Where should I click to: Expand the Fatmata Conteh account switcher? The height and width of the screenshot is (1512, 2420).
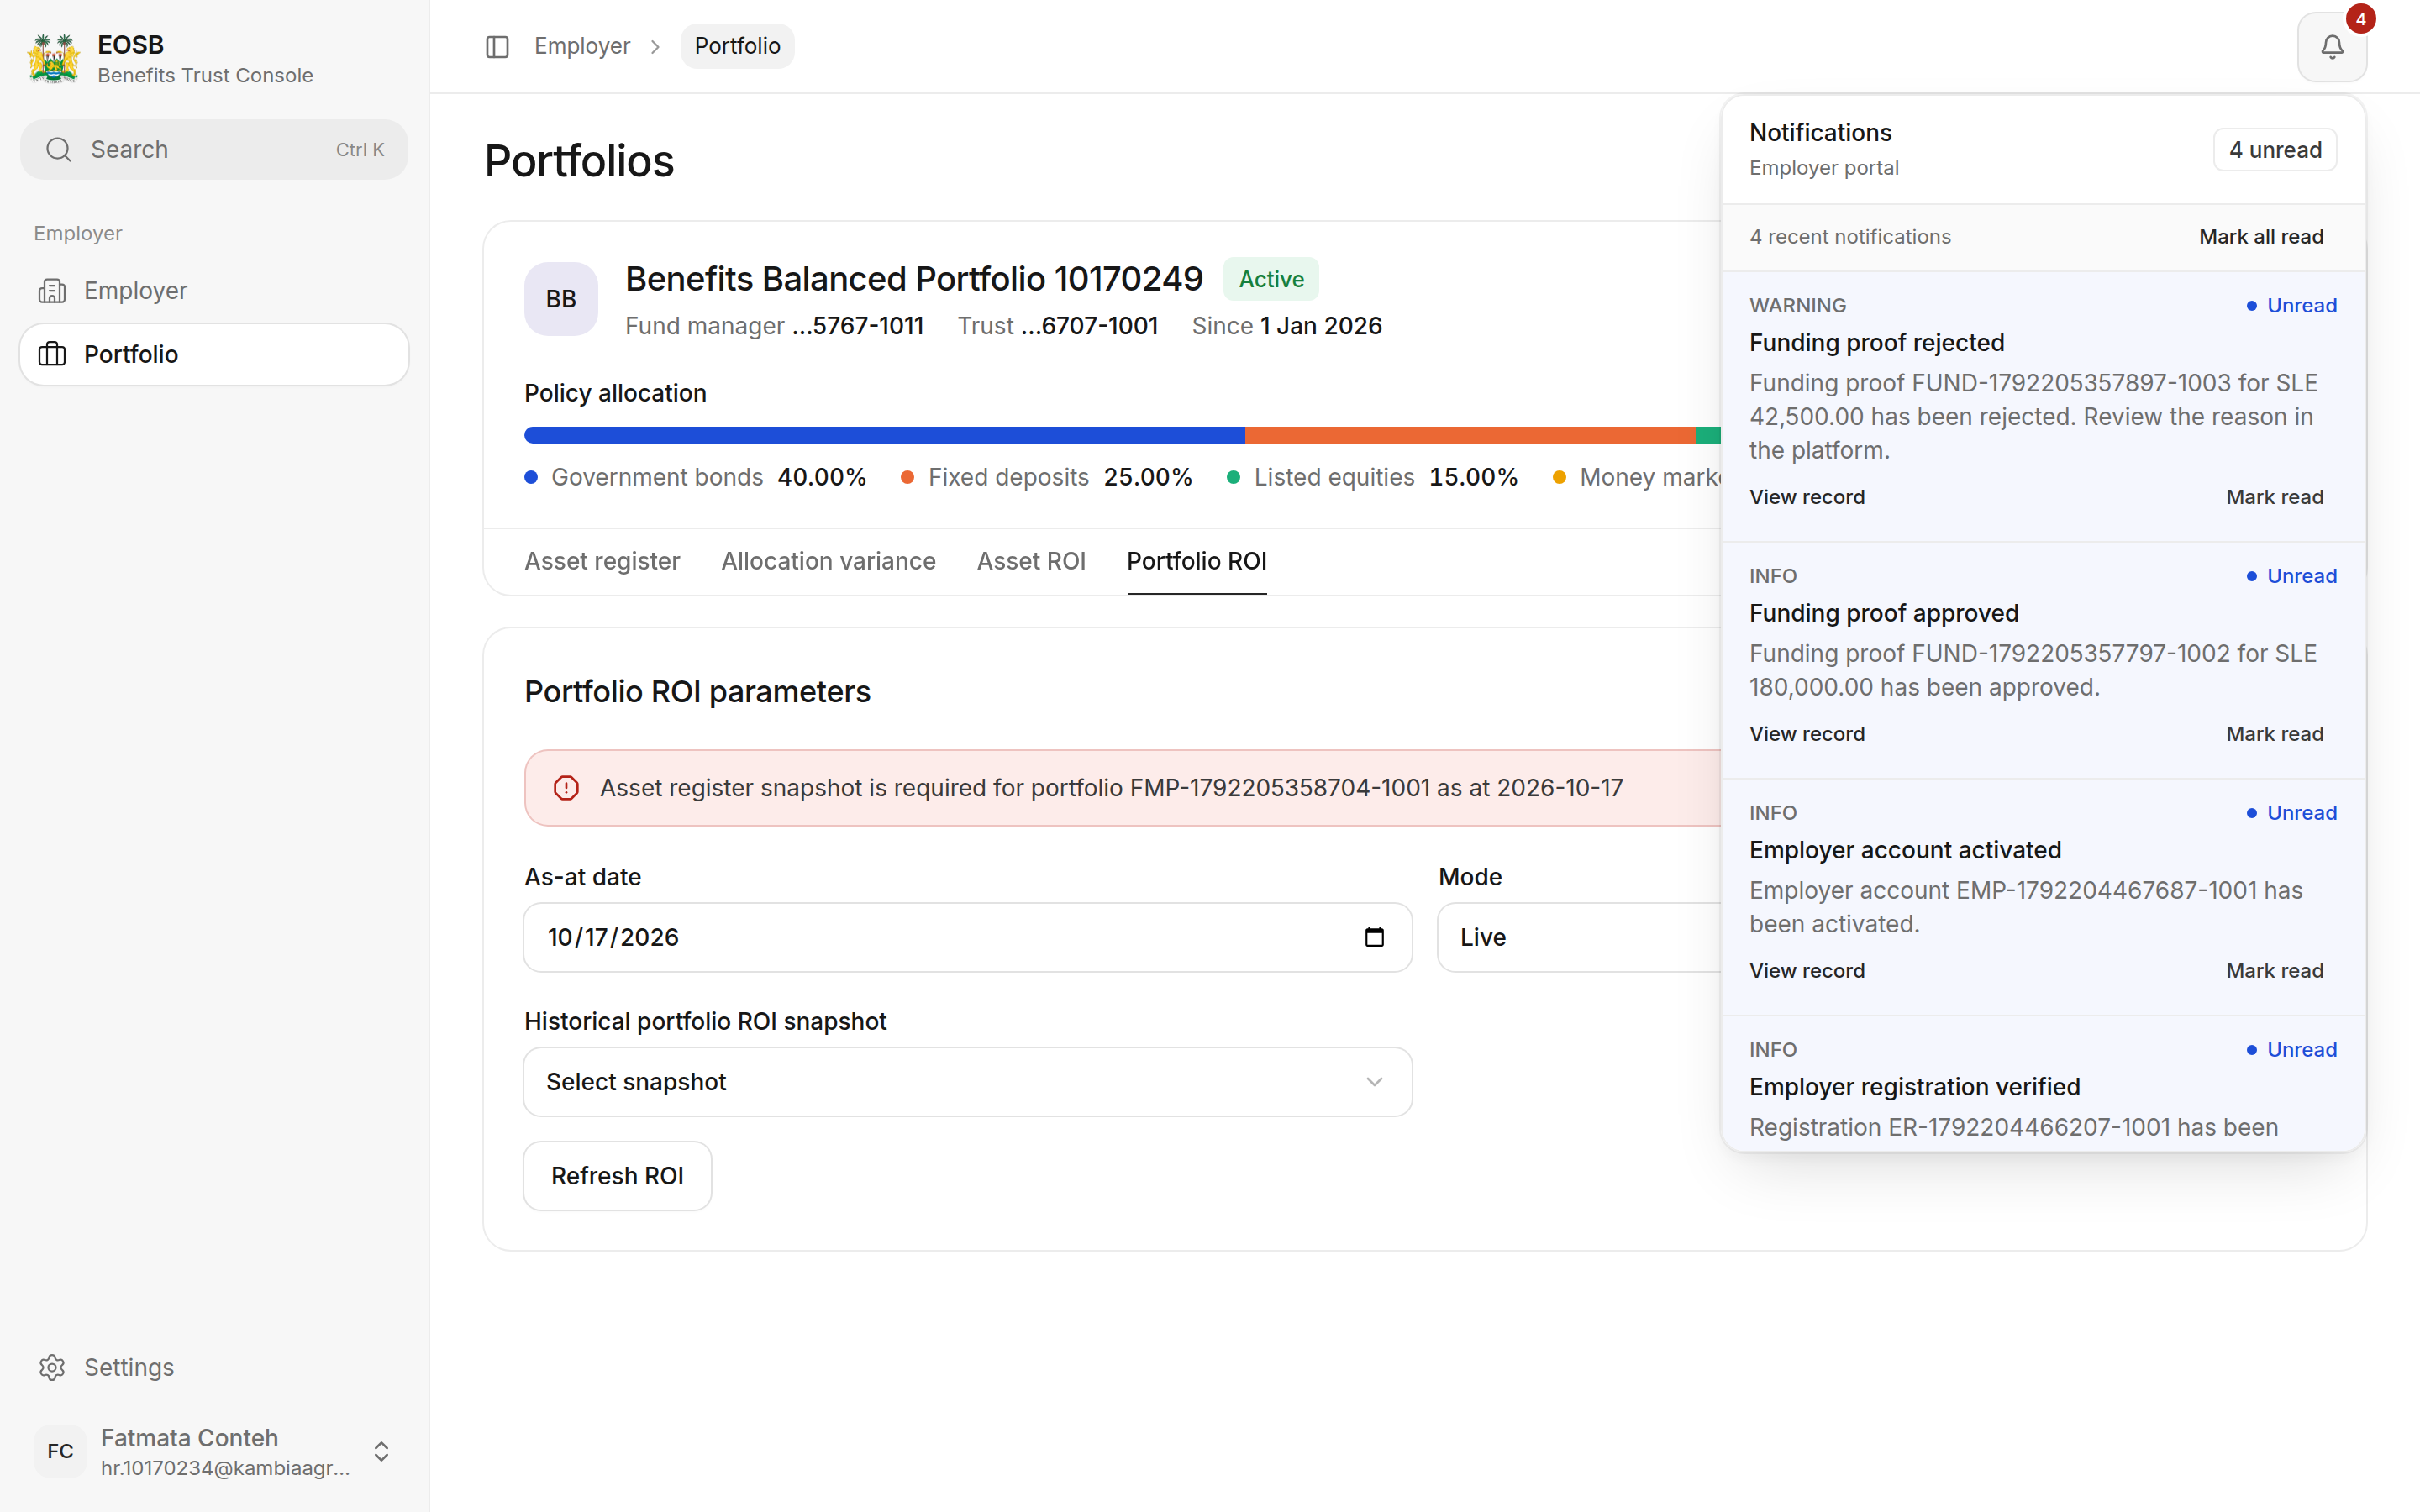click(x=381, y=1451)
